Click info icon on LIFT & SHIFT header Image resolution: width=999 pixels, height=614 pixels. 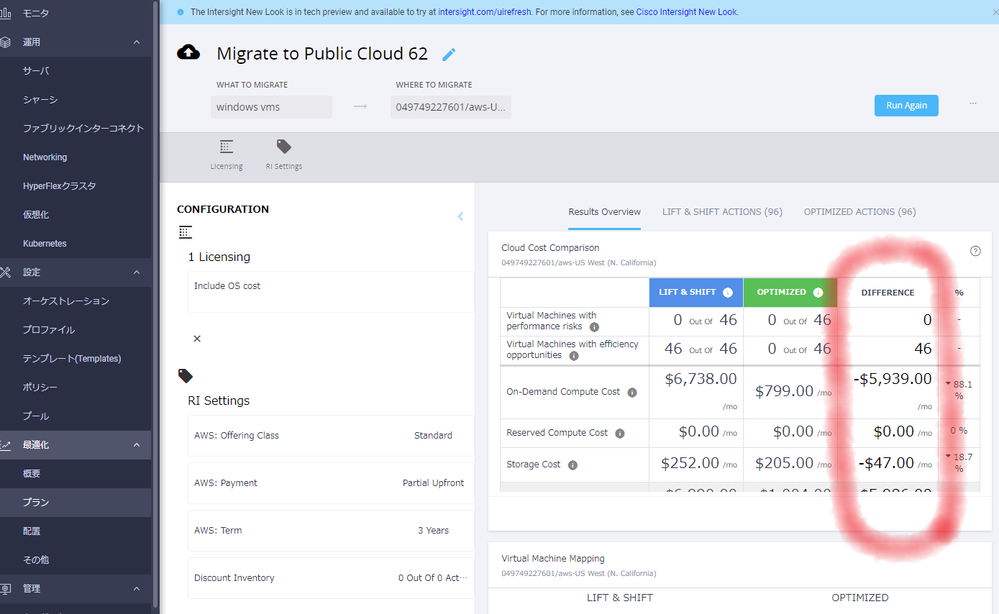click(728, 292)
